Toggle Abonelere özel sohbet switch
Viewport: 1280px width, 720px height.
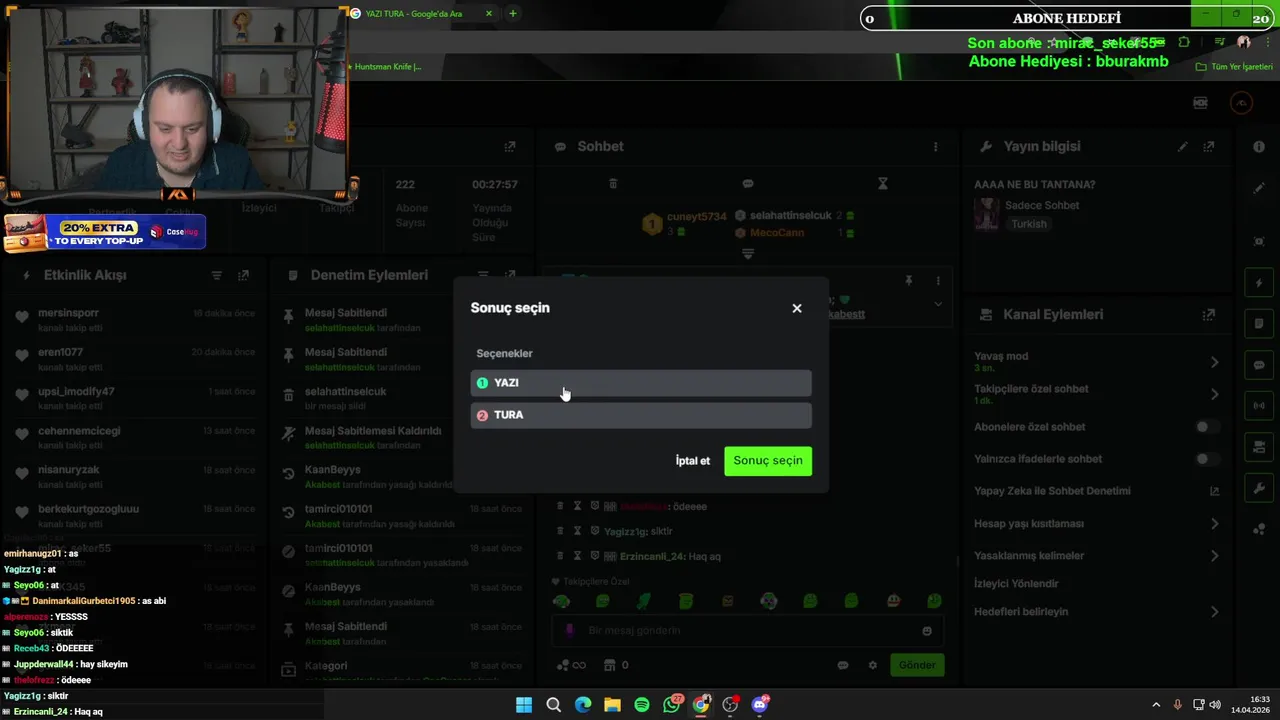1208,427
